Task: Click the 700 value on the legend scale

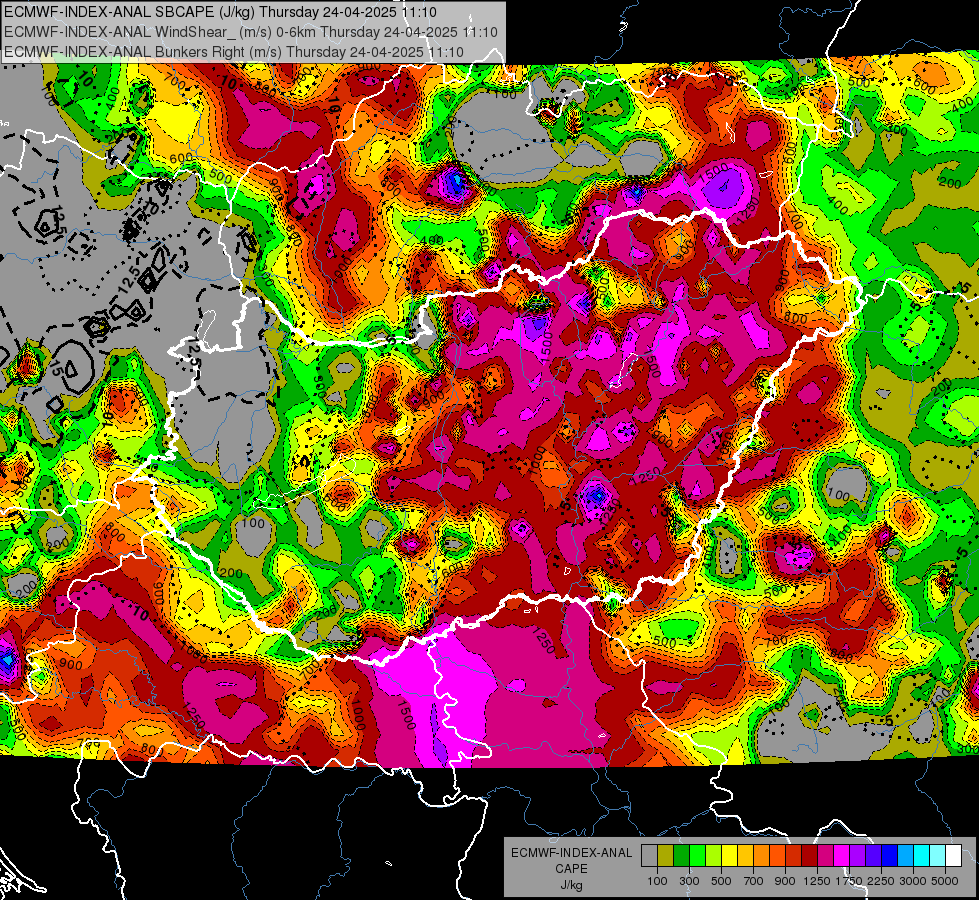Action: tap(754, 881)
